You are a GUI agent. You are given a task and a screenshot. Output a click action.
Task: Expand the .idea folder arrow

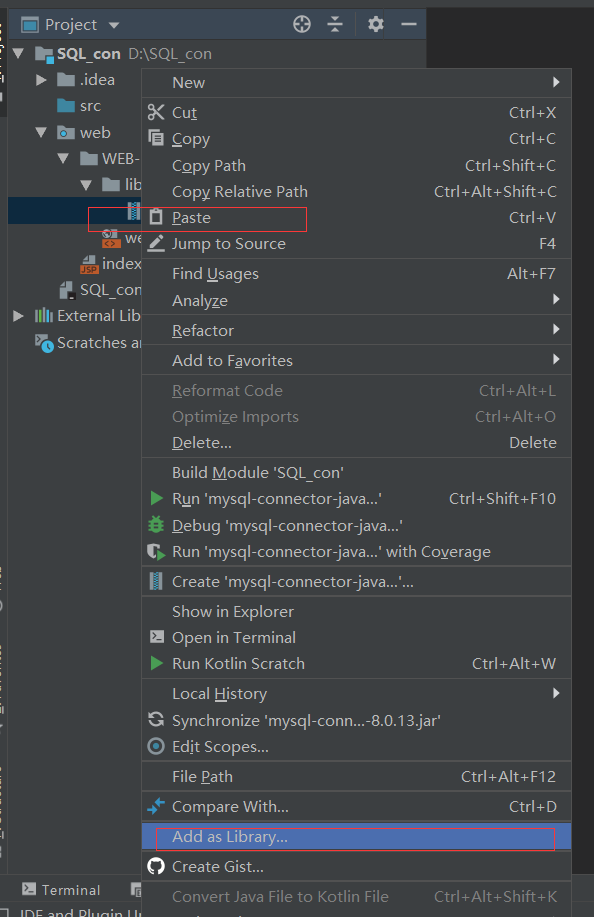click(41, 80)
